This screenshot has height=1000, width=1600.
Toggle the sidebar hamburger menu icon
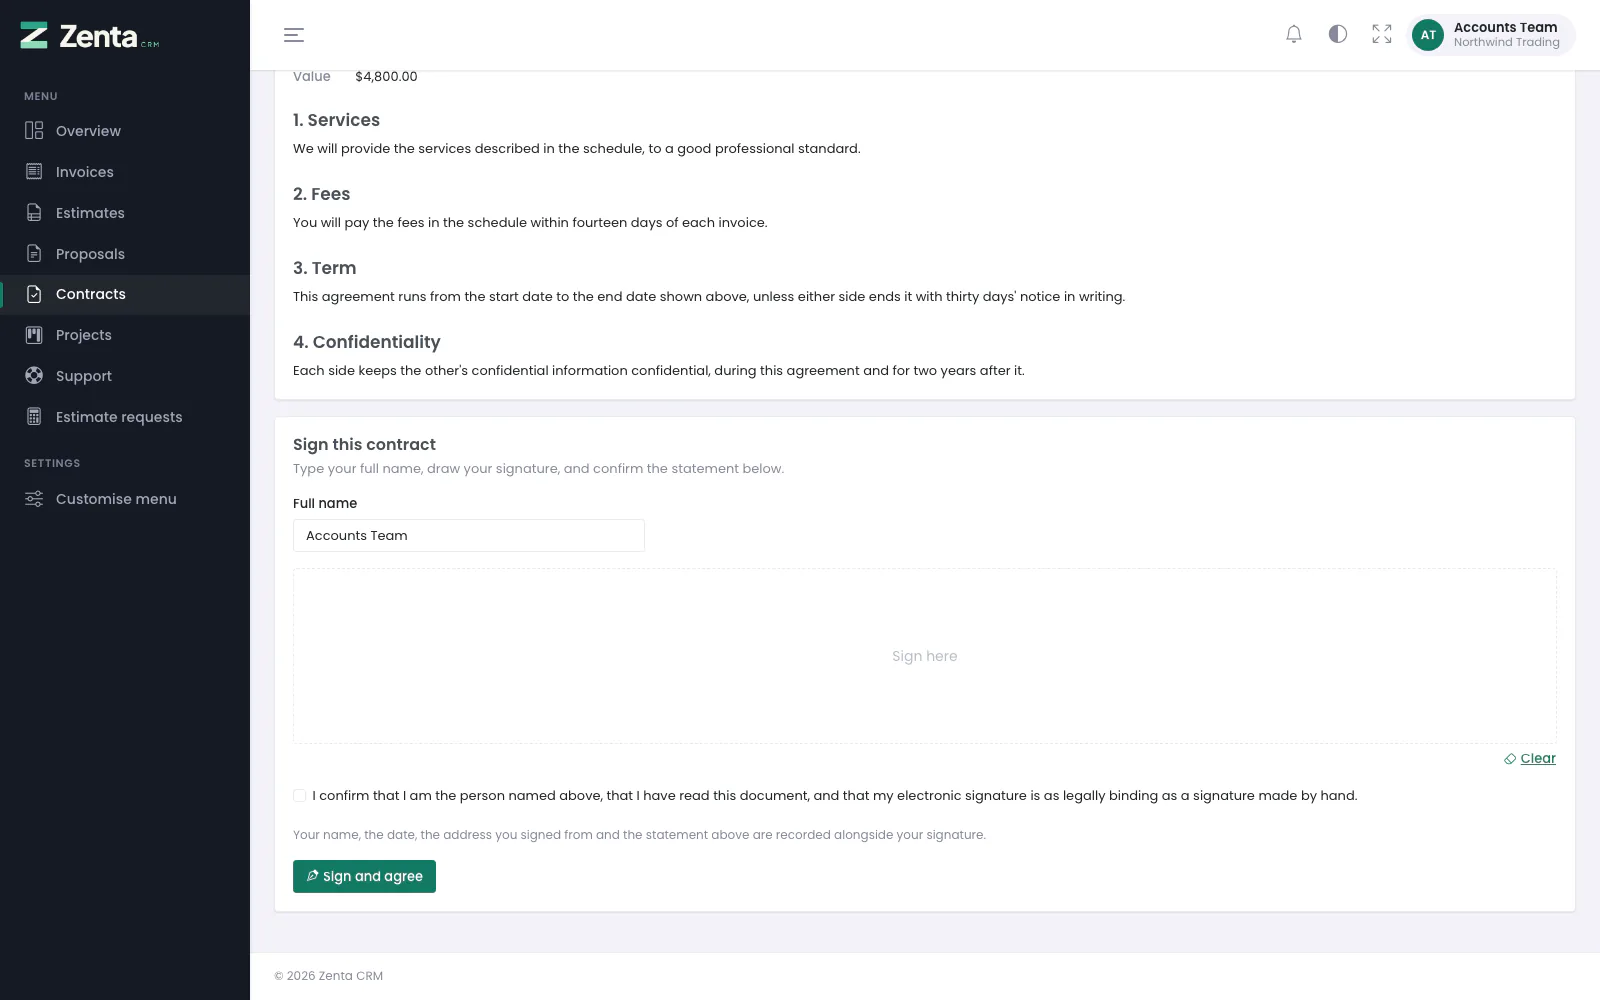[x=294, y=35]
